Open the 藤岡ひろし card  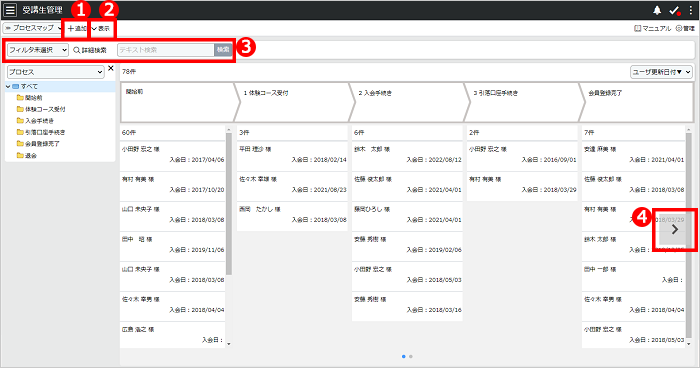point(407,215)
